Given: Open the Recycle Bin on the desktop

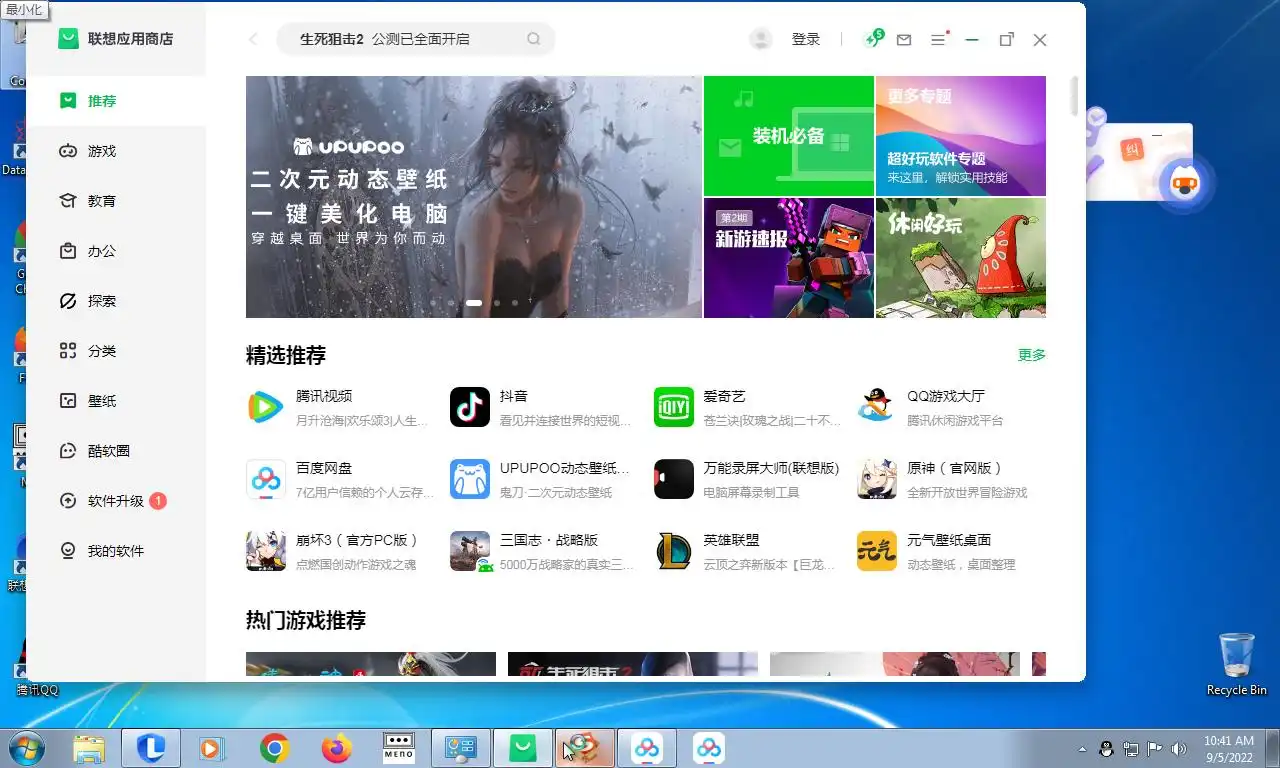Looking at the screenshot, I should [x=1237, y=664].
